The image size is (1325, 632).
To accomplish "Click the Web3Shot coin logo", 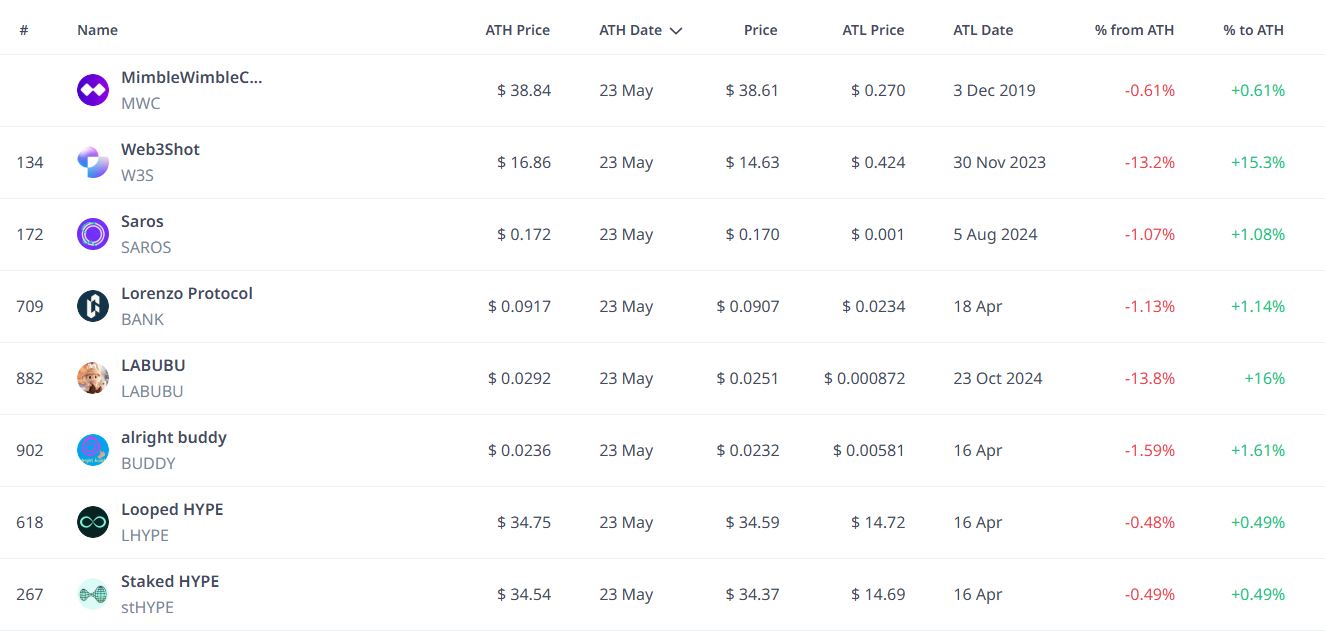I will [93, 162].
